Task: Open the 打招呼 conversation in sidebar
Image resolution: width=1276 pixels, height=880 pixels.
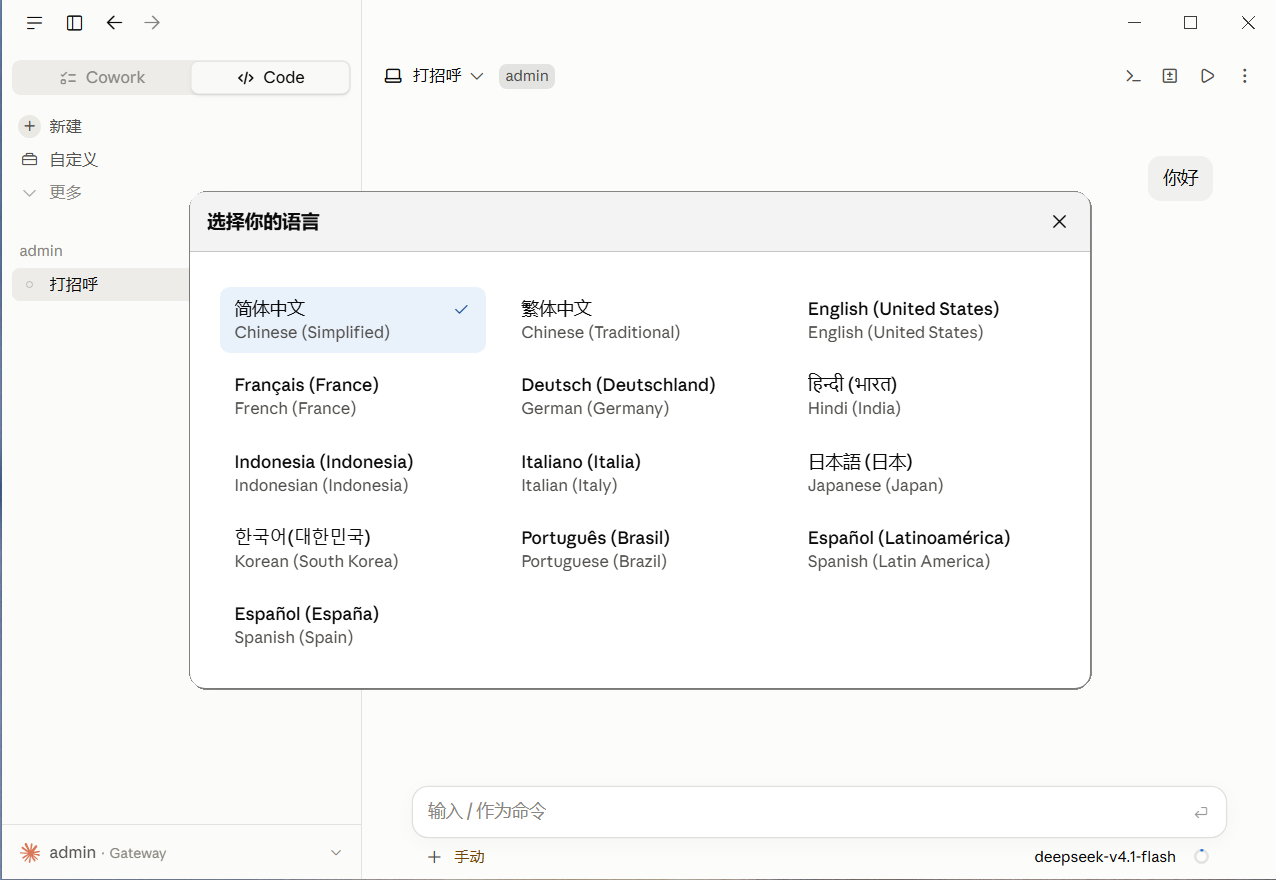Action: (101, 284)
